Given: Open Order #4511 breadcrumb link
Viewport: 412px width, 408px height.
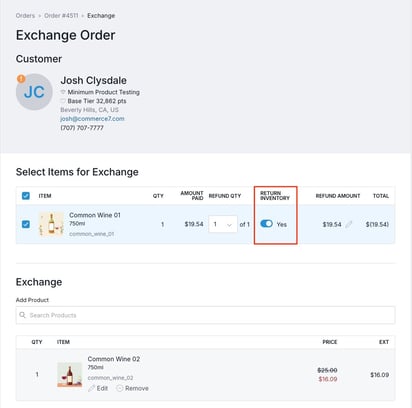Looking at the screenshot, I should pyautogui.click(x=61, y=16).
